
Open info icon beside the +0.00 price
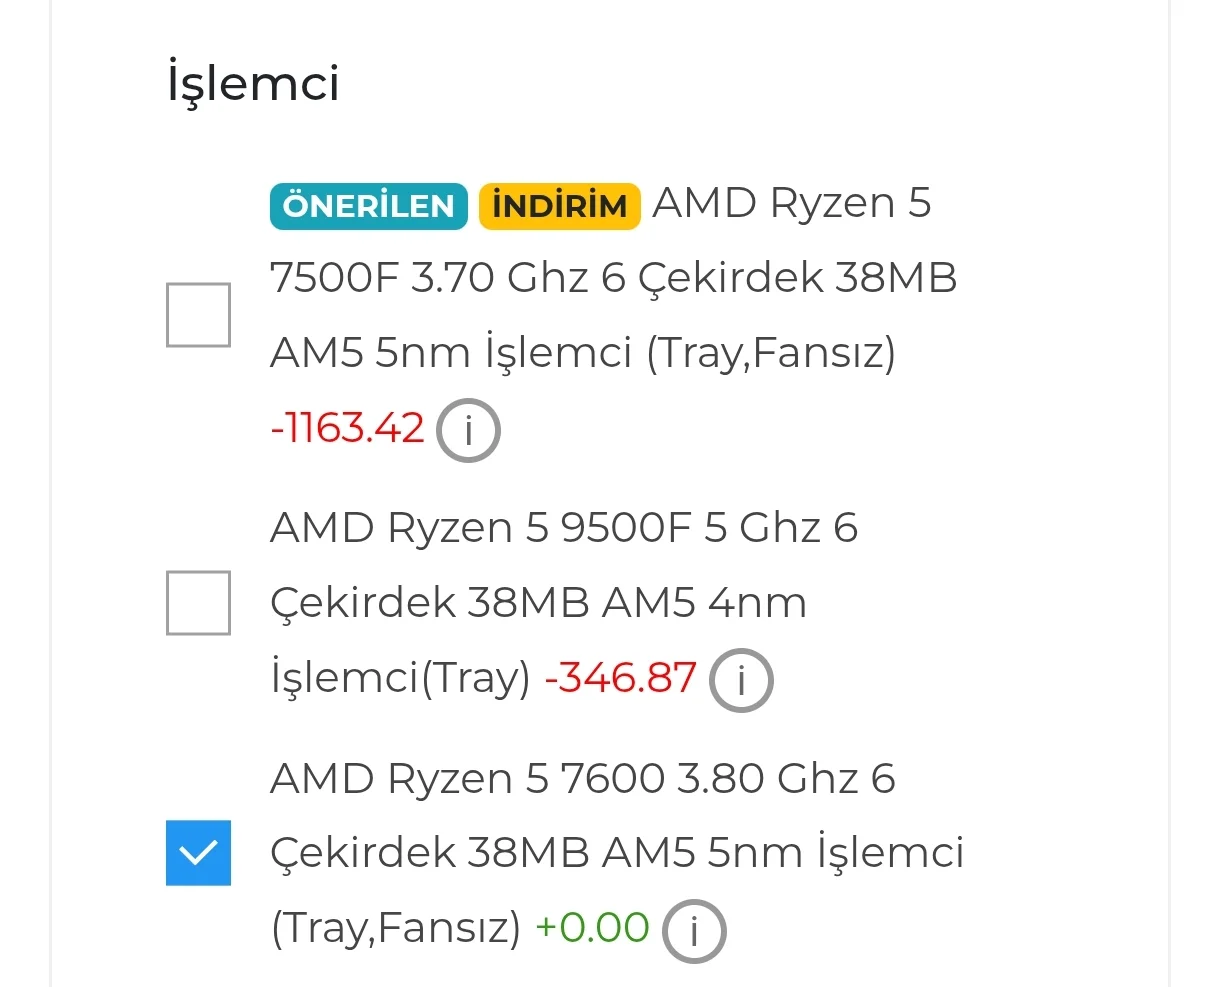tap(694, 931)
